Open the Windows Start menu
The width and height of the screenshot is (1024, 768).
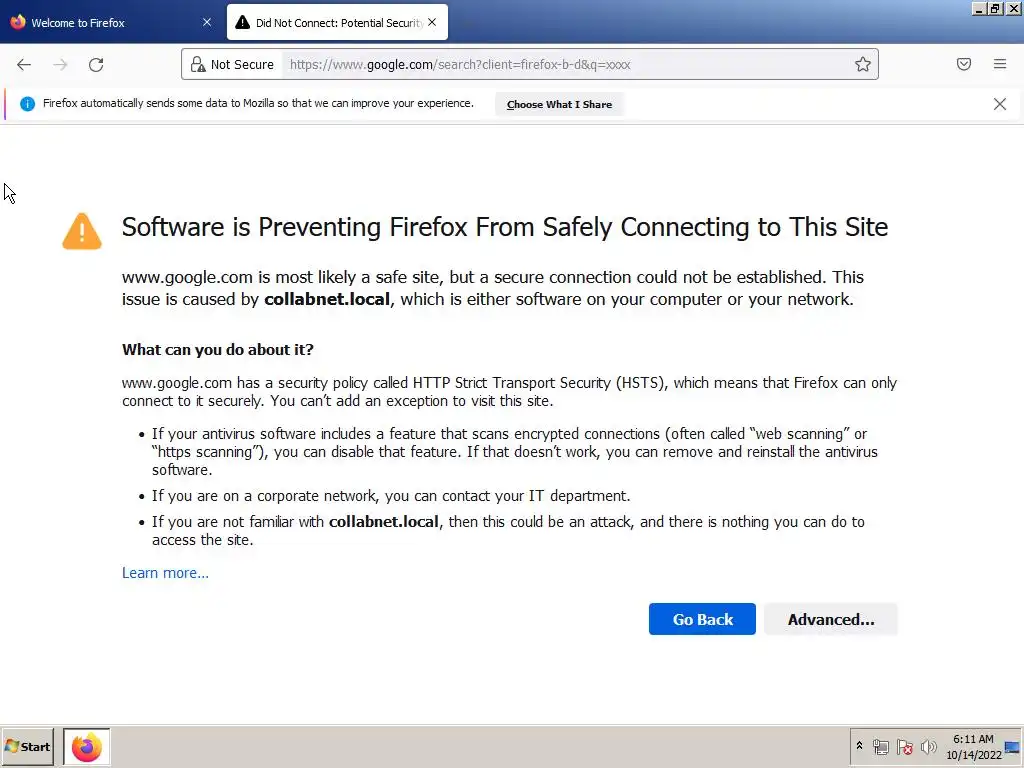pos(27,747)
